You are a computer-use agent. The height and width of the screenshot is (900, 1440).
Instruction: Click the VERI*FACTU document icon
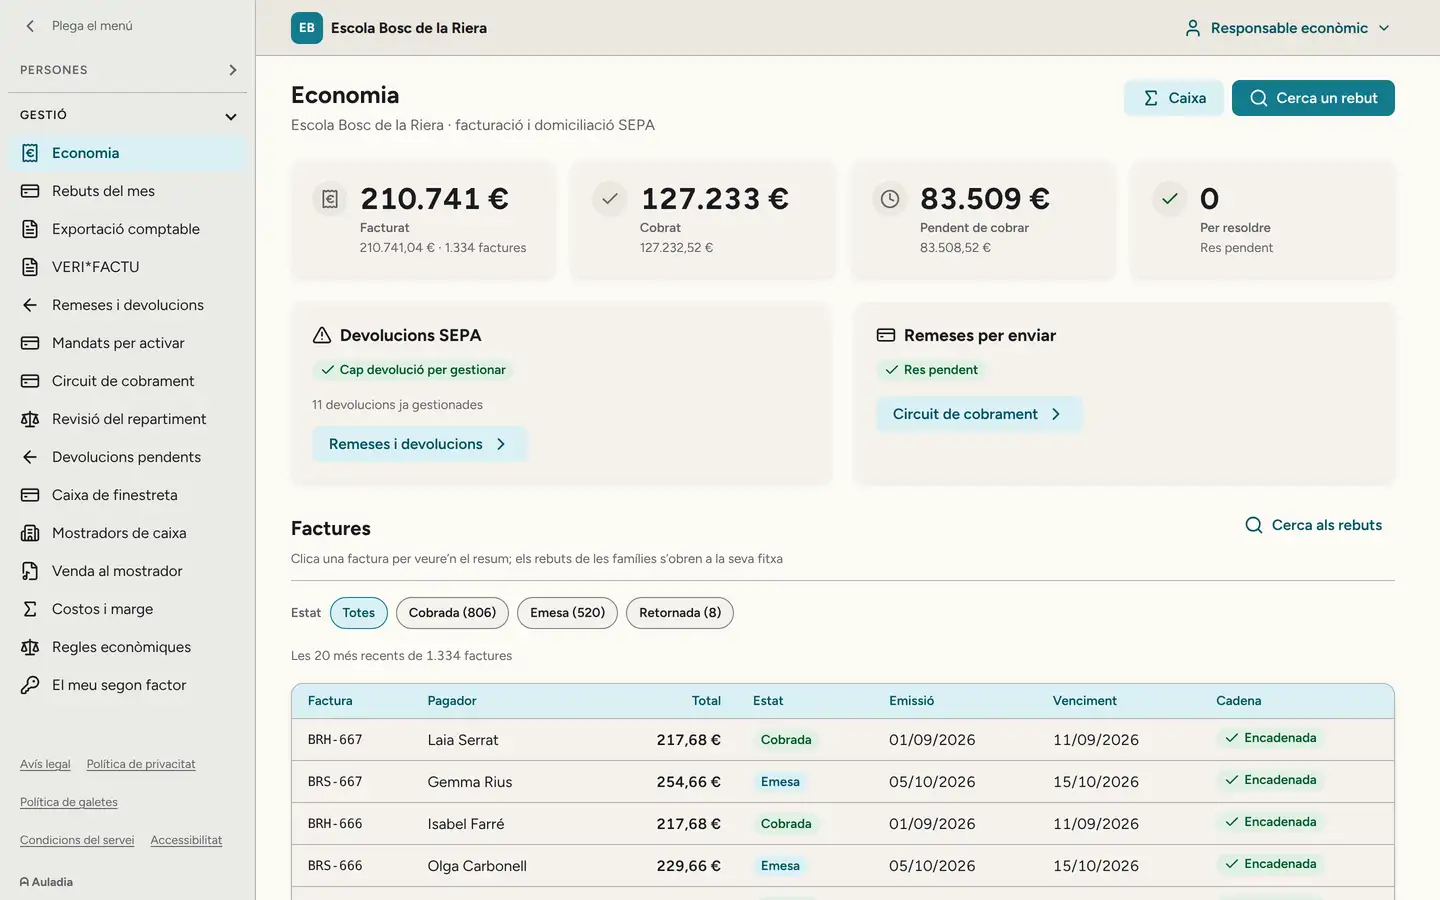click(30, 267)
